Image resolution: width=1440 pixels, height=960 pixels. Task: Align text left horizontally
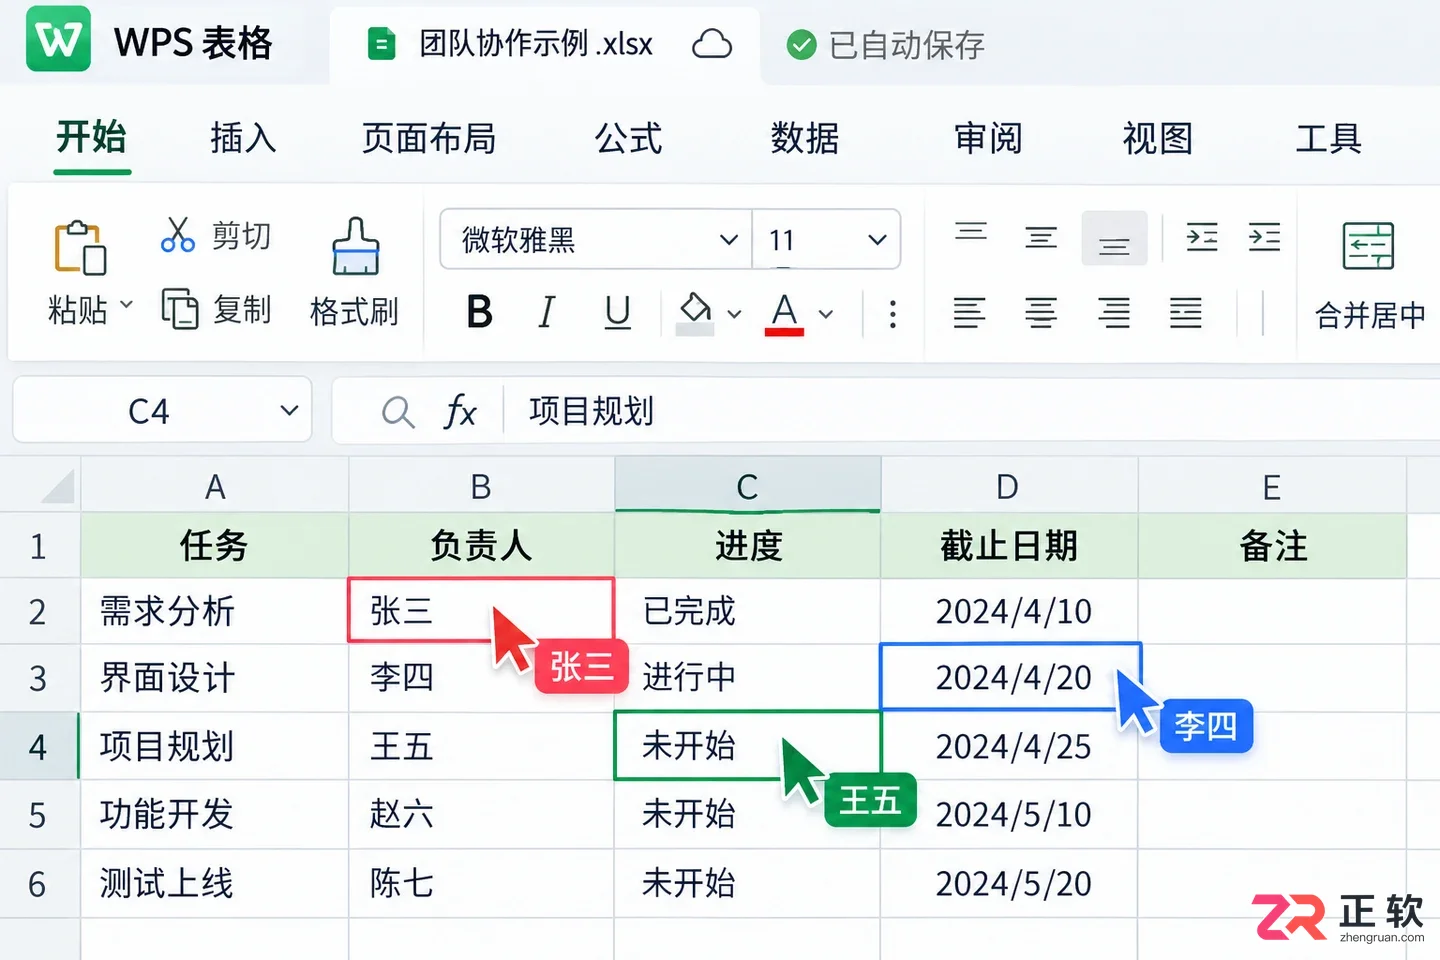pyautogui.click(x=969, y=314)
